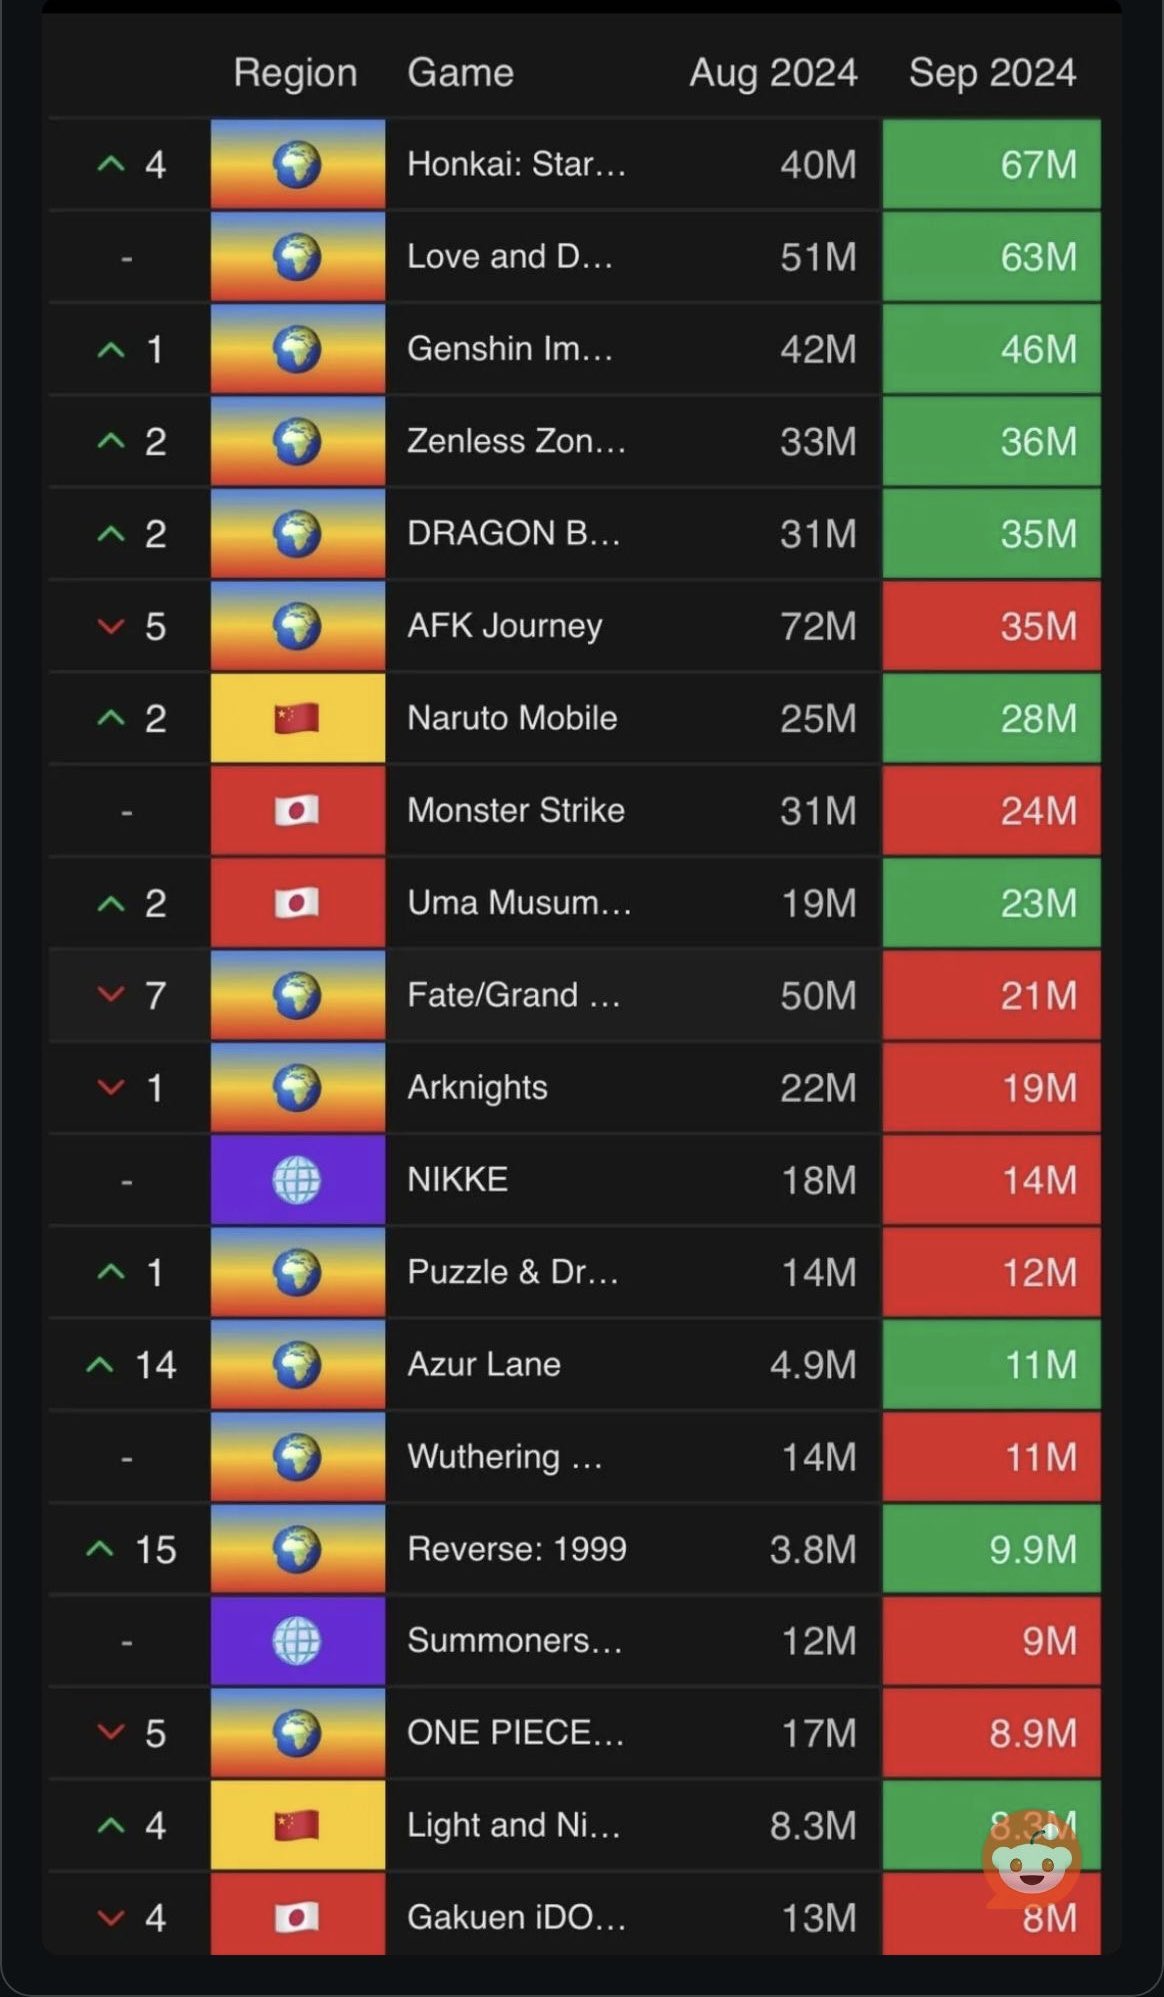Click the China flag beside Light and Ni…
Image resolution: width=1164 pixels, height=1997 pixels.
297,1825
